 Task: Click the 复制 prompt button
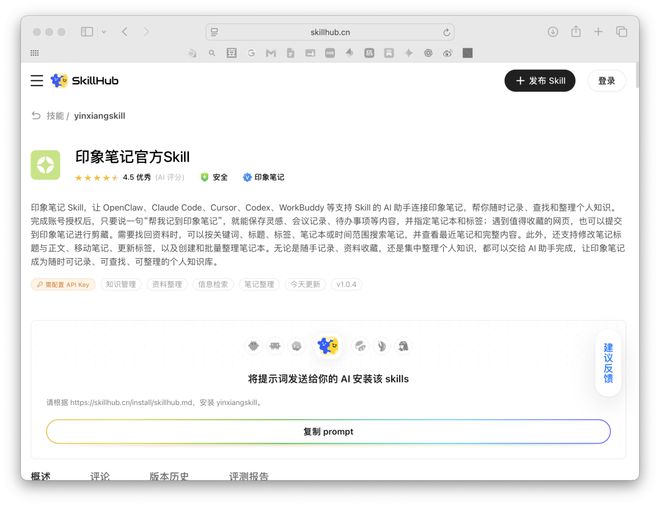[x=328, y=431]
